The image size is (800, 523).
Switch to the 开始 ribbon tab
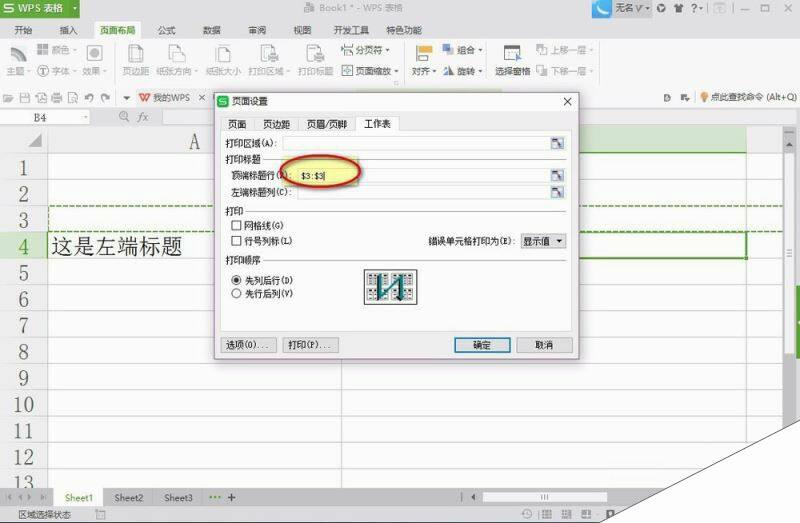23,30
